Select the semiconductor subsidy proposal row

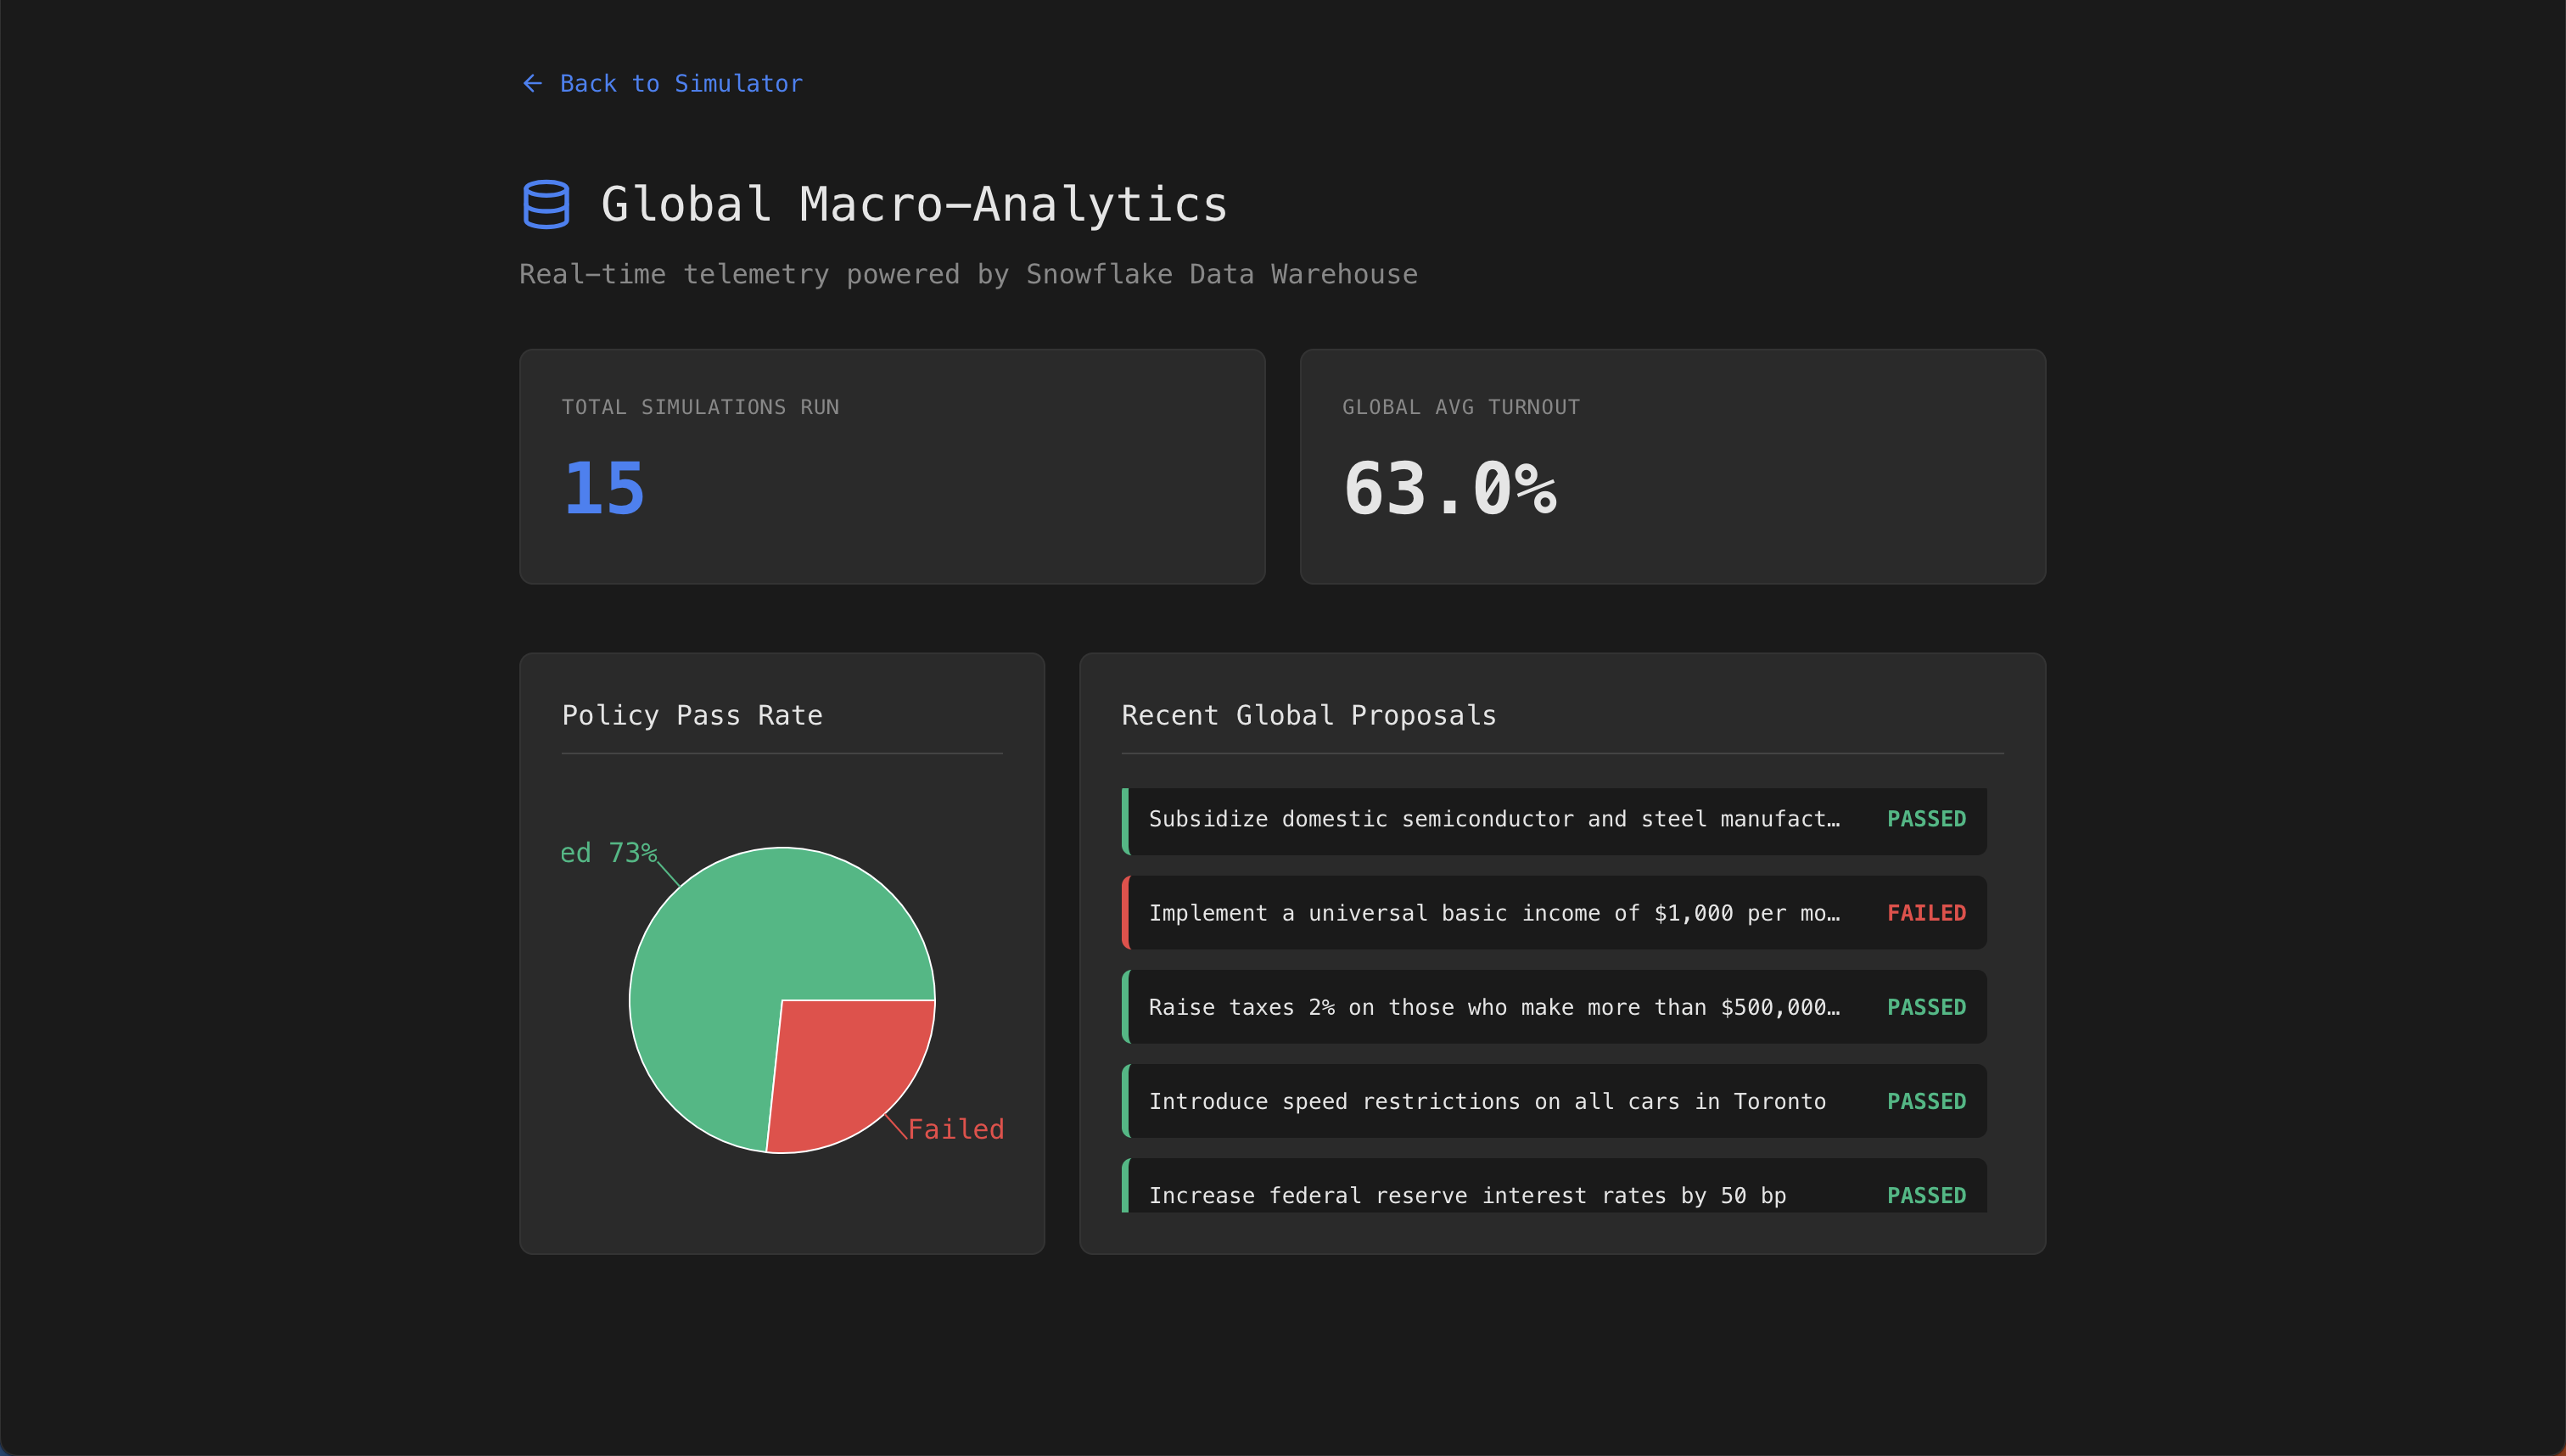point(1493,820)
